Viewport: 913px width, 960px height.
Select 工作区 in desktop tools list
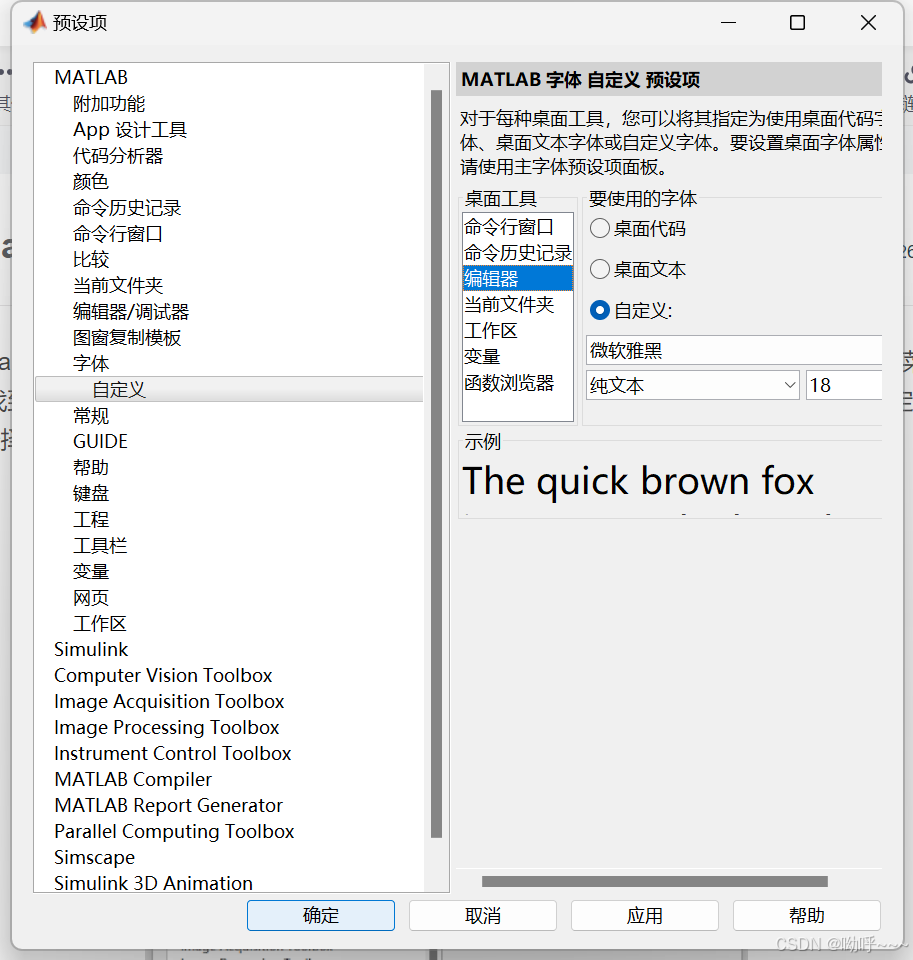coord(517,331)
